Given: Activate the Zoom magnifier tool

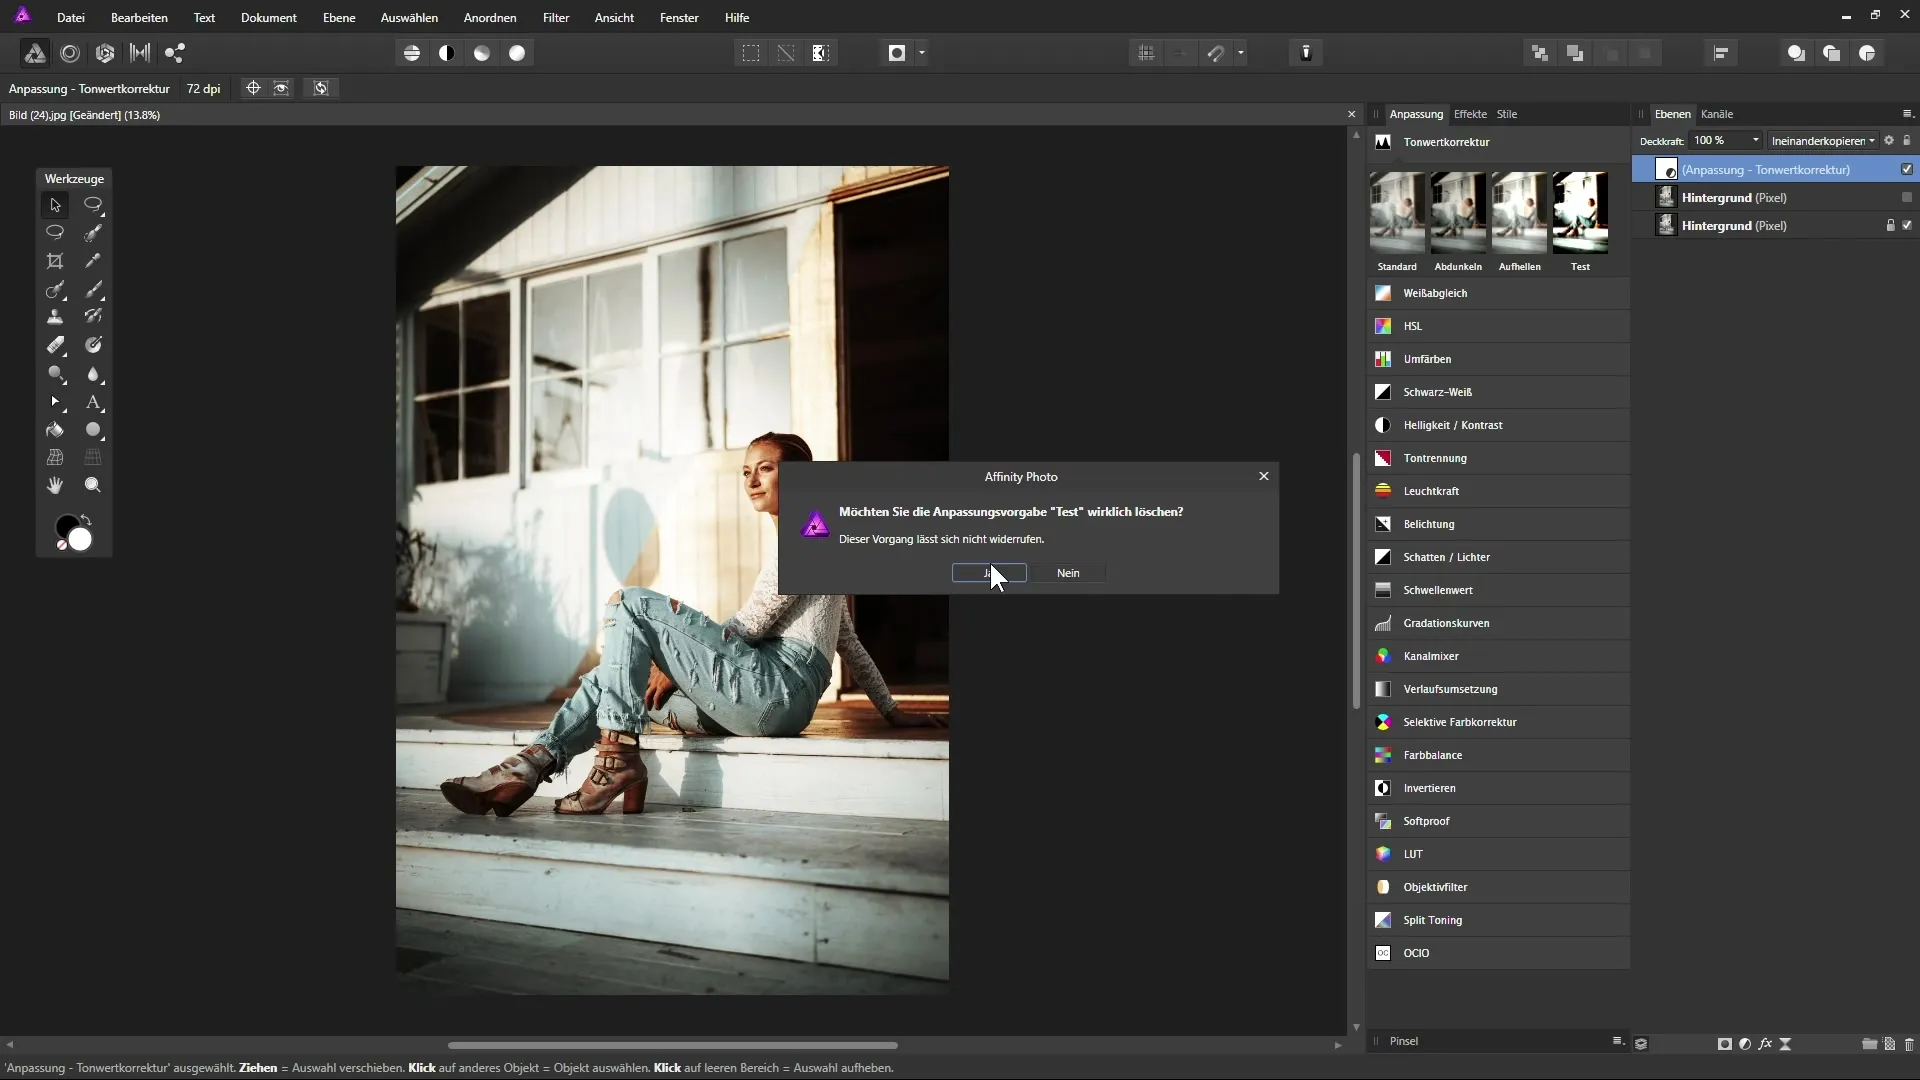Looking at the screenshot, I should pyautogui.click(x=93, y=485).
